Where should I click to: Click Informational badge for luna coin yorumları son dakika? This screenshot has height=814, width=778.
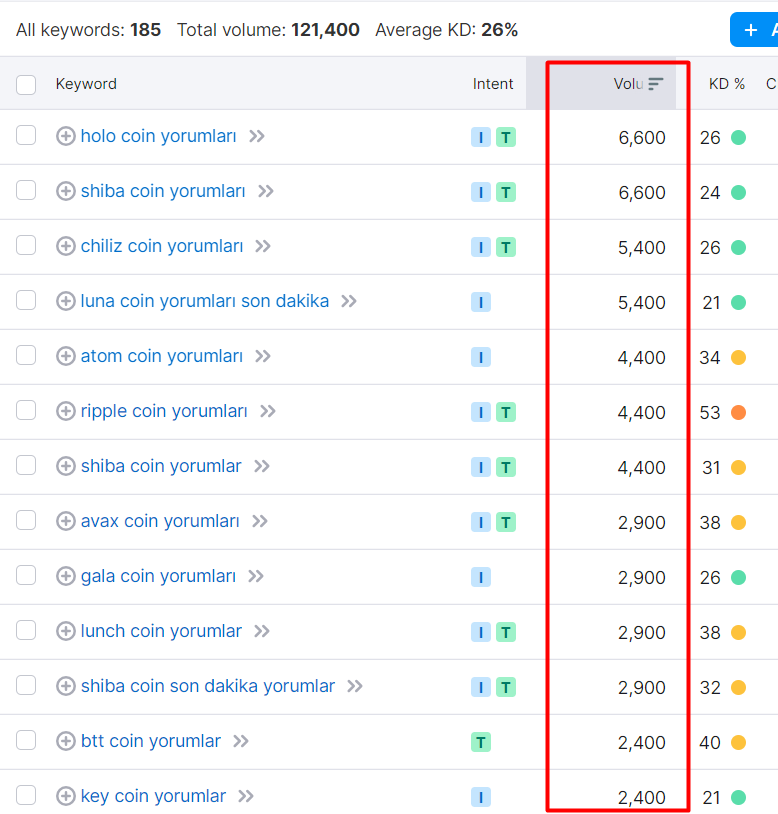tap(481, 302)
